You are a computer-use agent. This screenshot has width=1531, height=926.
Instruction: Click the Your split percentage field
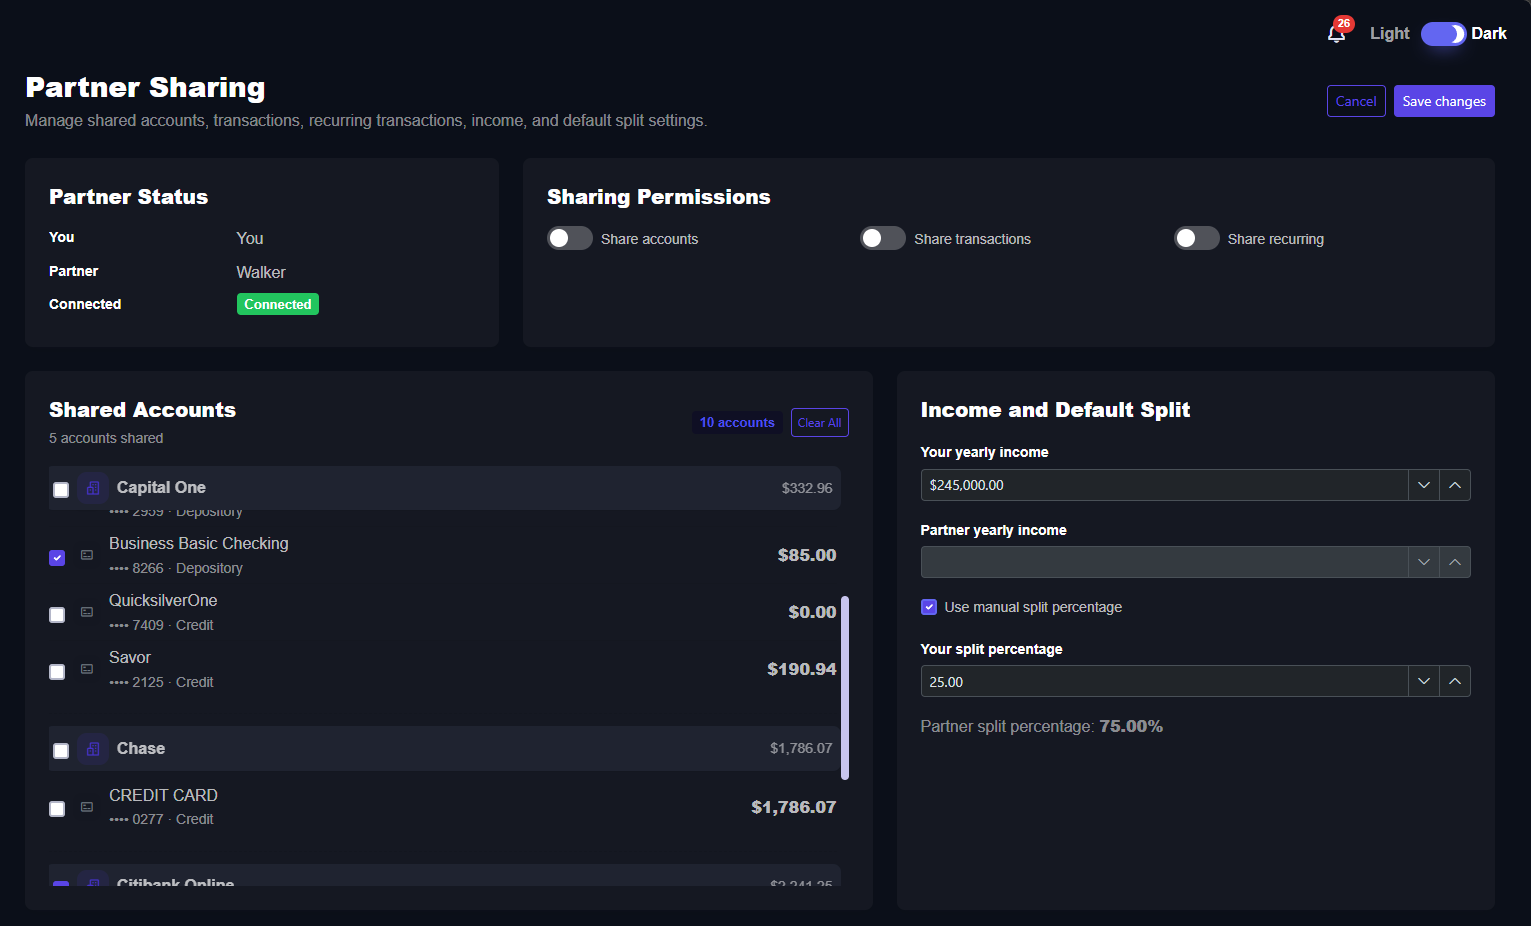click(1164, 681)
